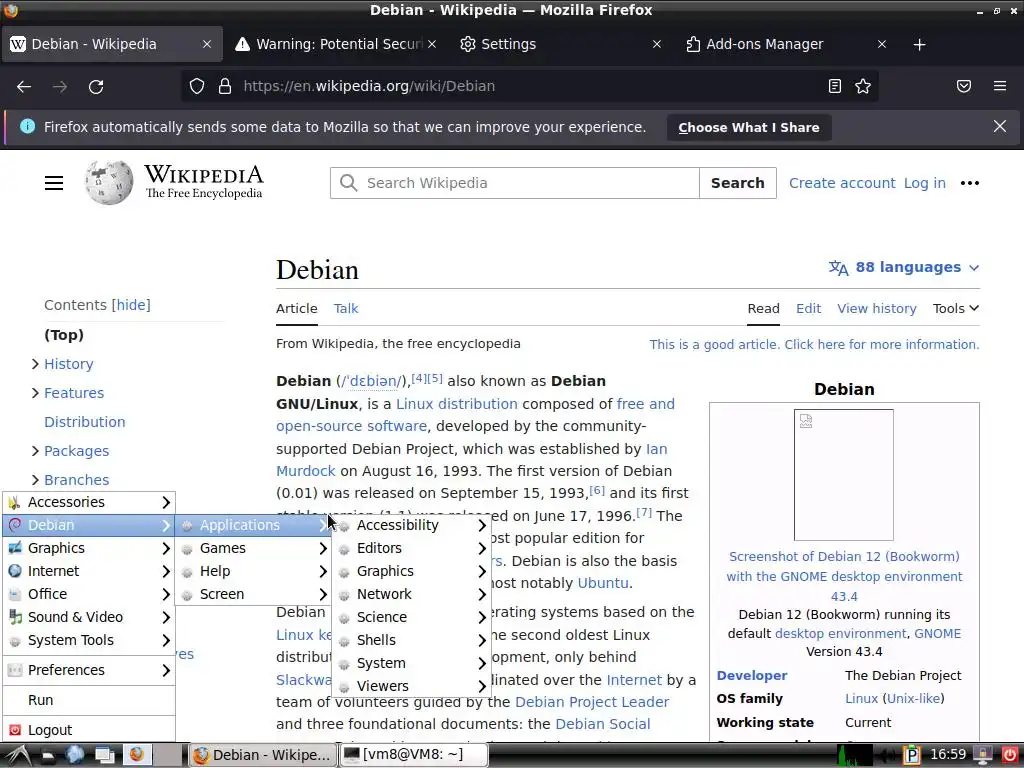Click the network monitor tray icon
Screen dimensions: 1024x768
[855, 756]
